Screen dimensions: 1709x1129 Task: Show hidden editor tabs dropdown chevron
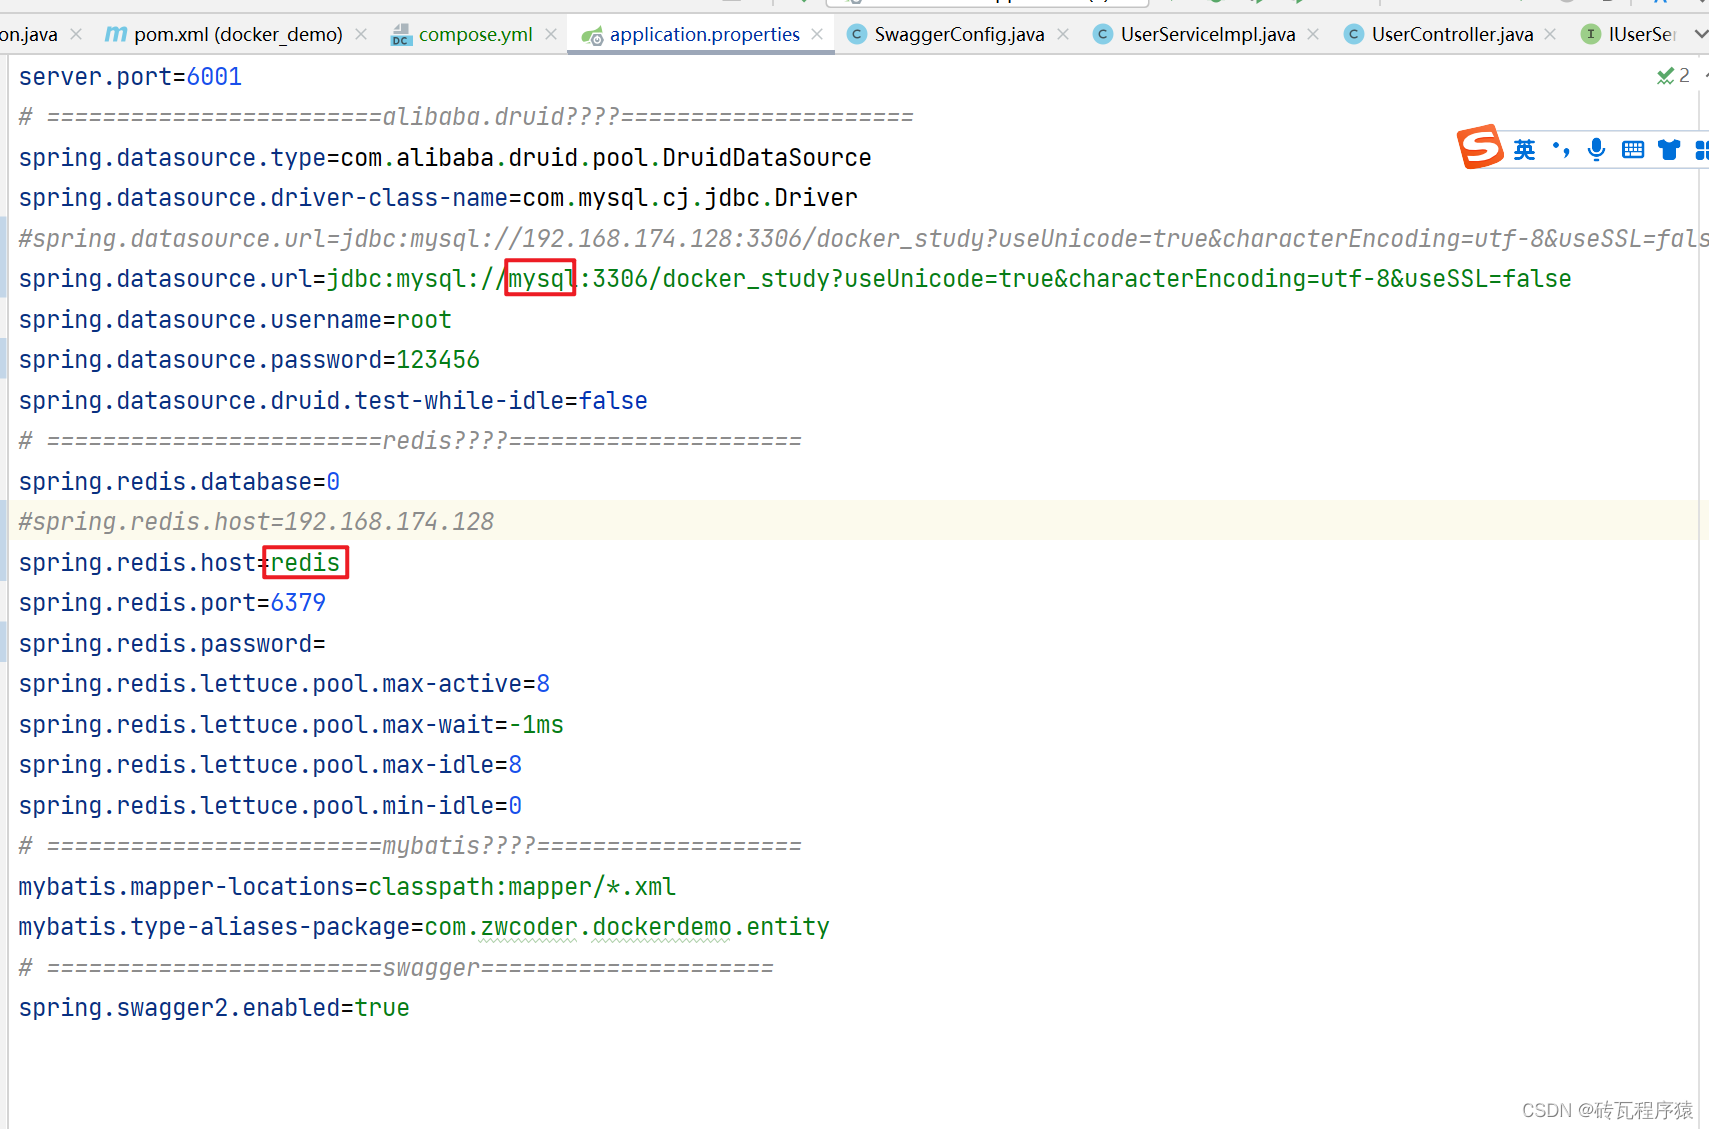pyautogui.click(x=1700, y=34)
